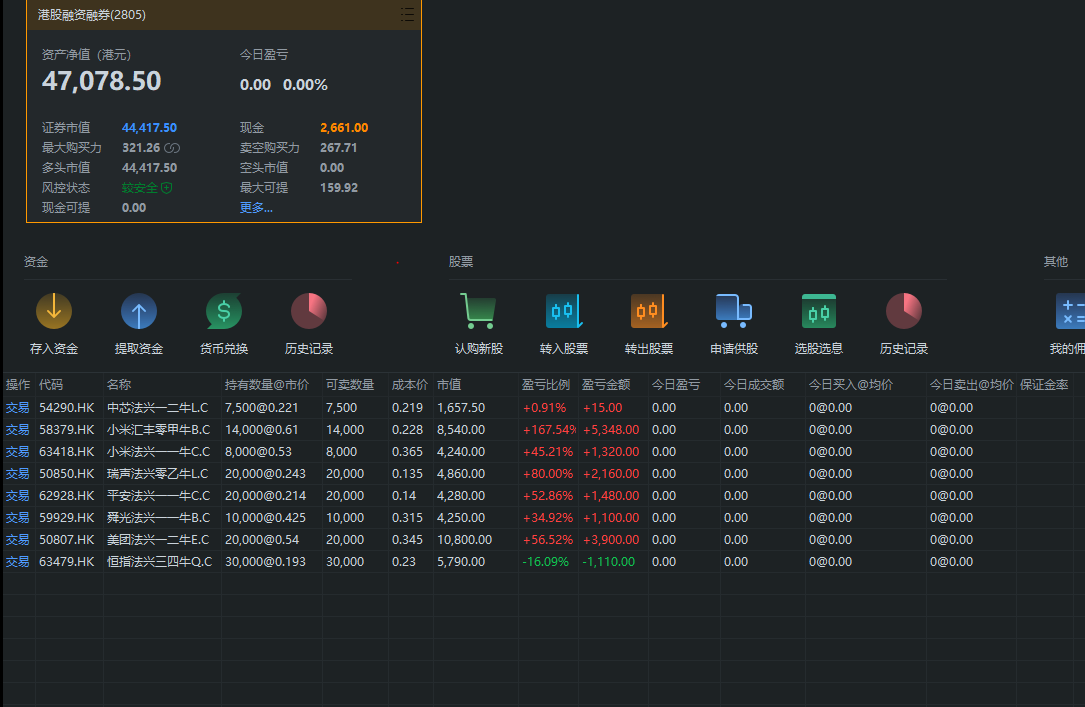
Task: Click the +167.54% profit ratio cell
Action: (x=549, y=430)
